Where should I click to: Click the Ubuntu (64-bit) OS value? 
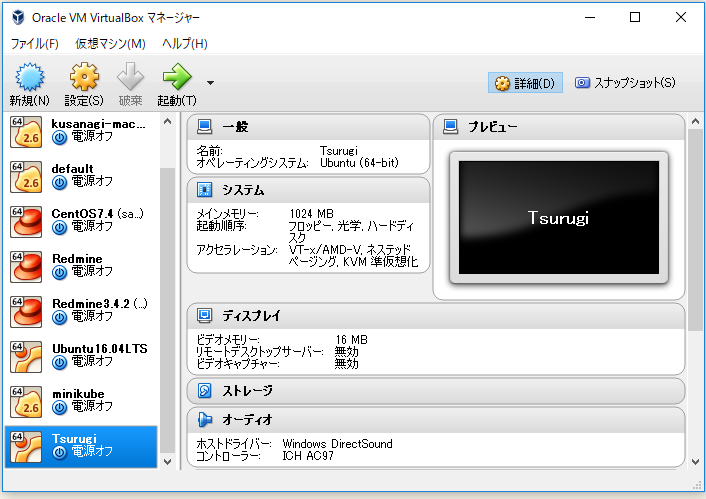pyautogui.click(x=359, y=163)
